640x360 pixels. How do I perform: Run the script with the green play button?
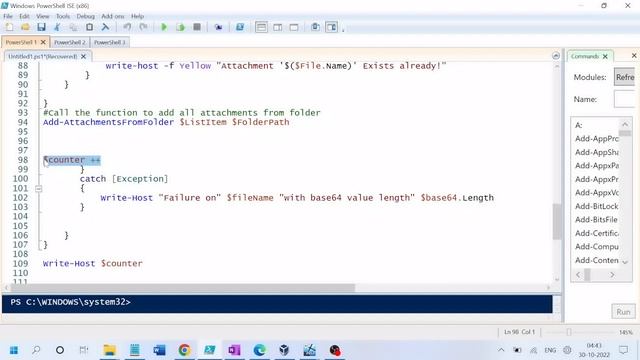(164, 27)
